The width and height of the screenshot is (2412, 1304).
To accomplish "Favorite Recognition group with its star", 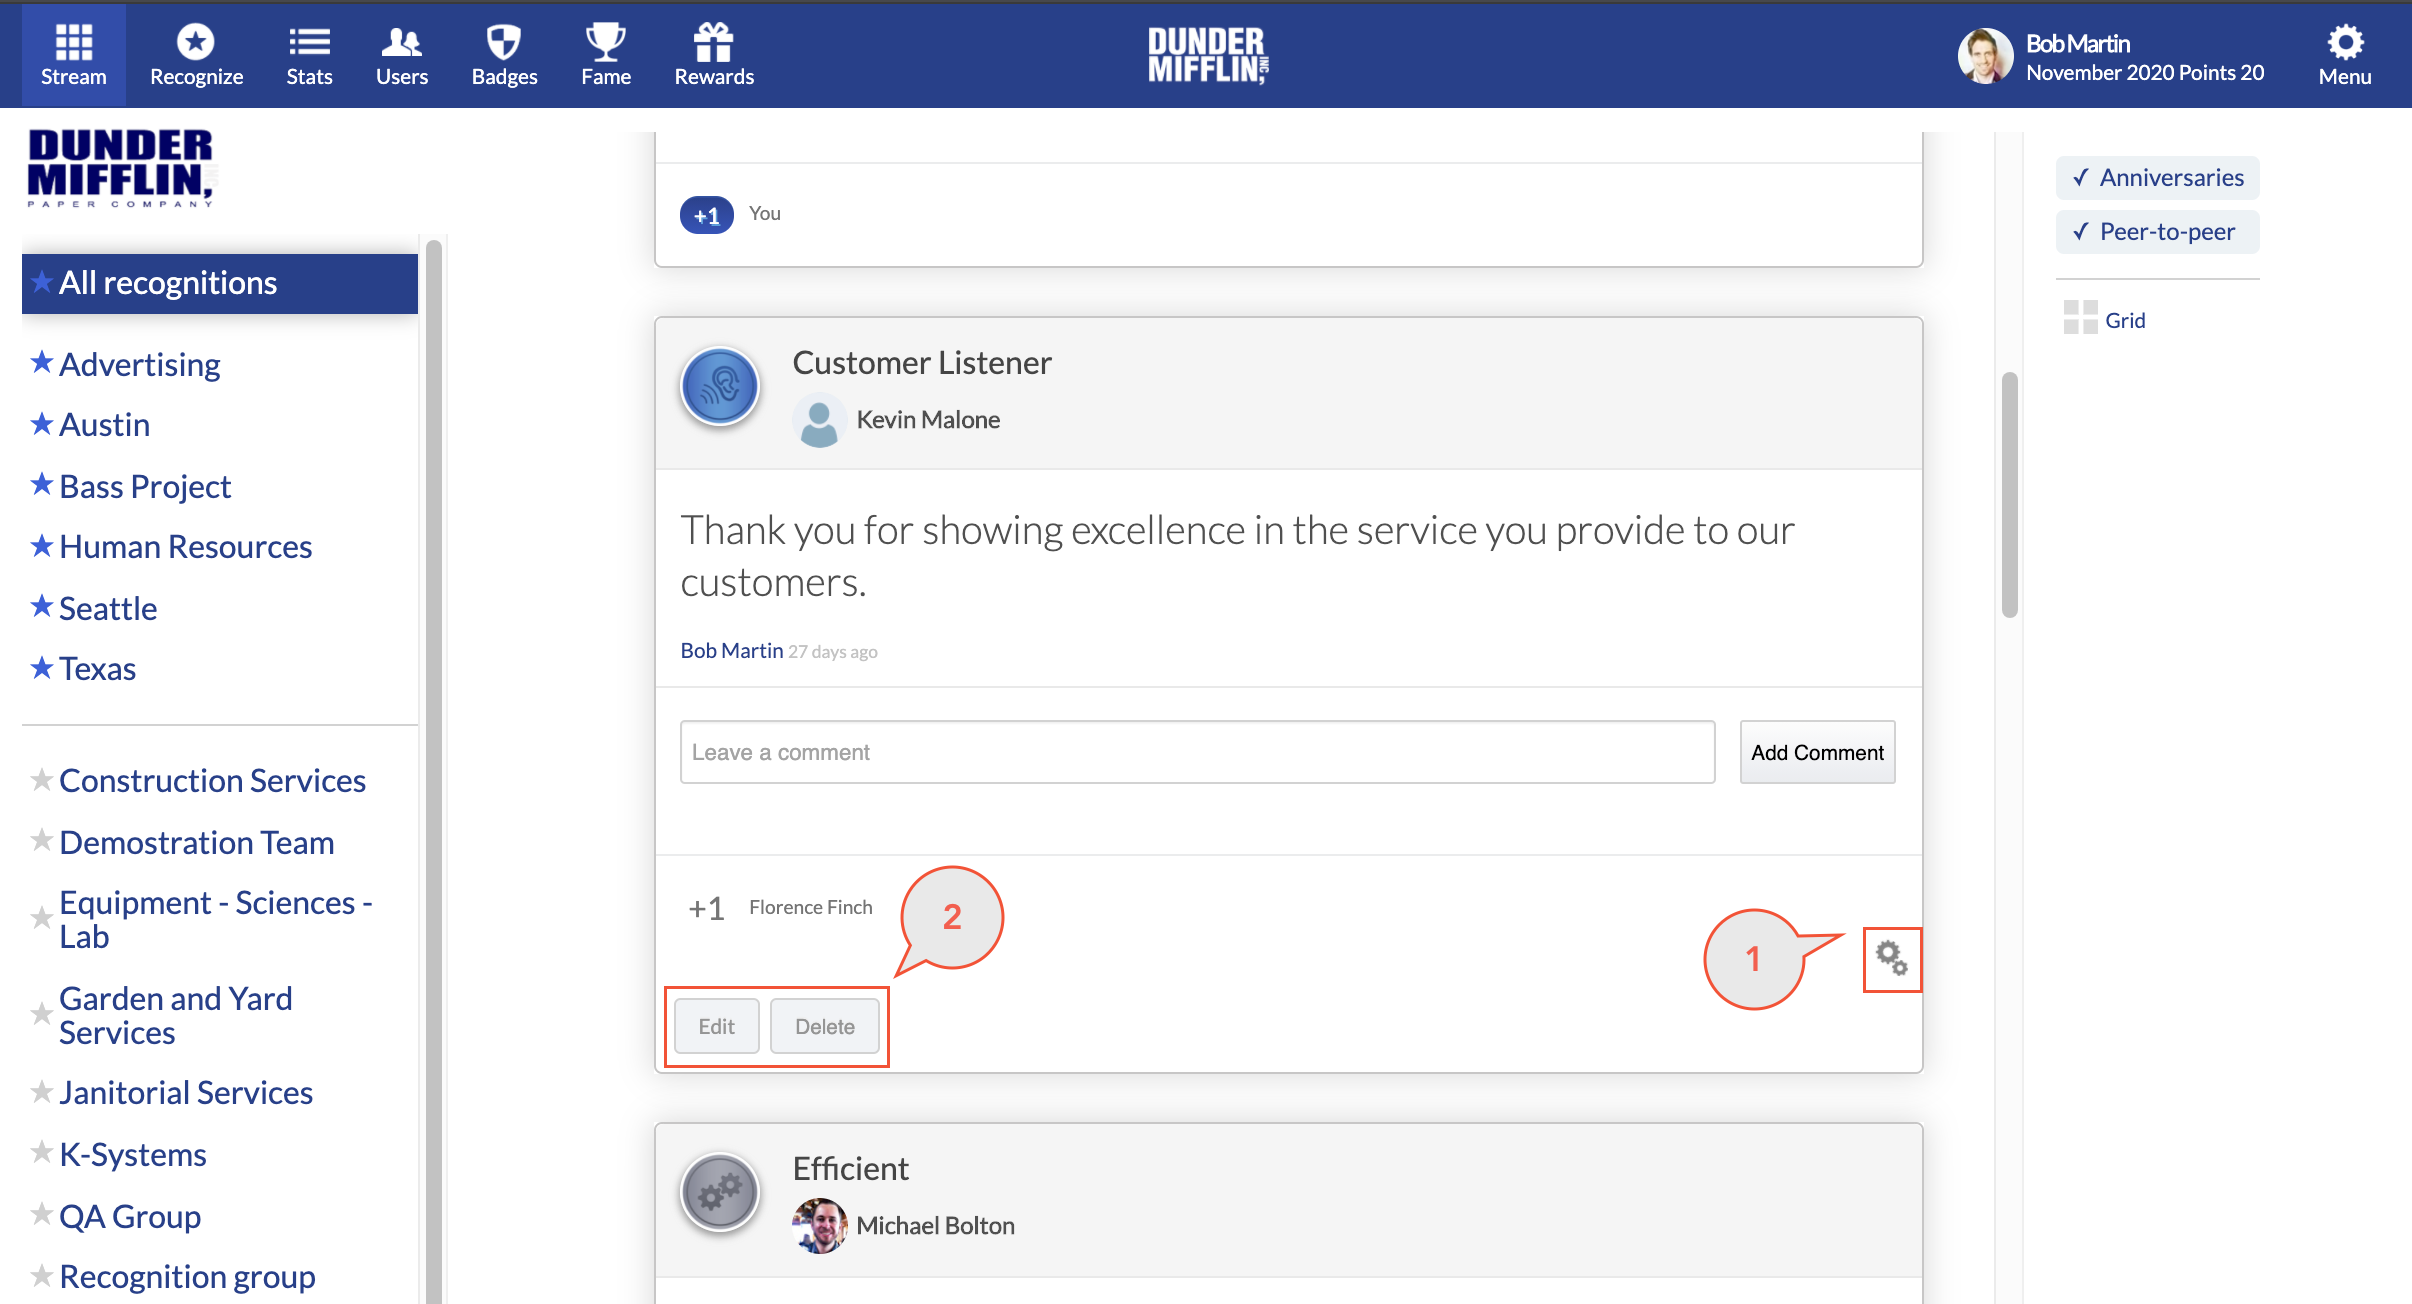I will (x=41, y=1276).
